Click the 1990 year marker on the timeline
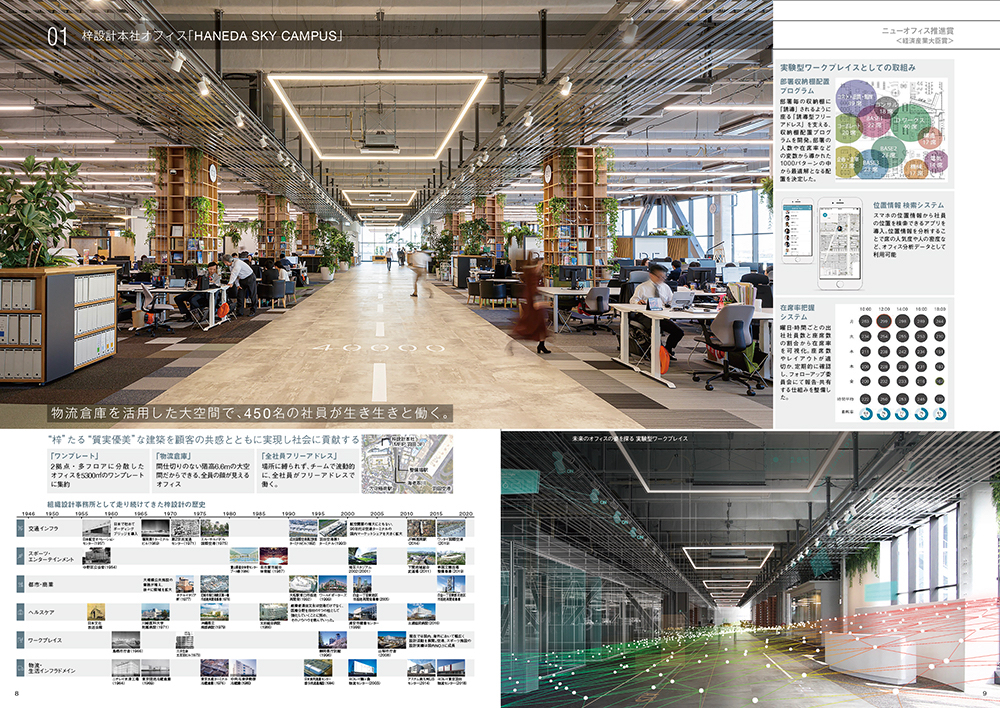Screen dimensions: 1000x708 coord(288,513)
